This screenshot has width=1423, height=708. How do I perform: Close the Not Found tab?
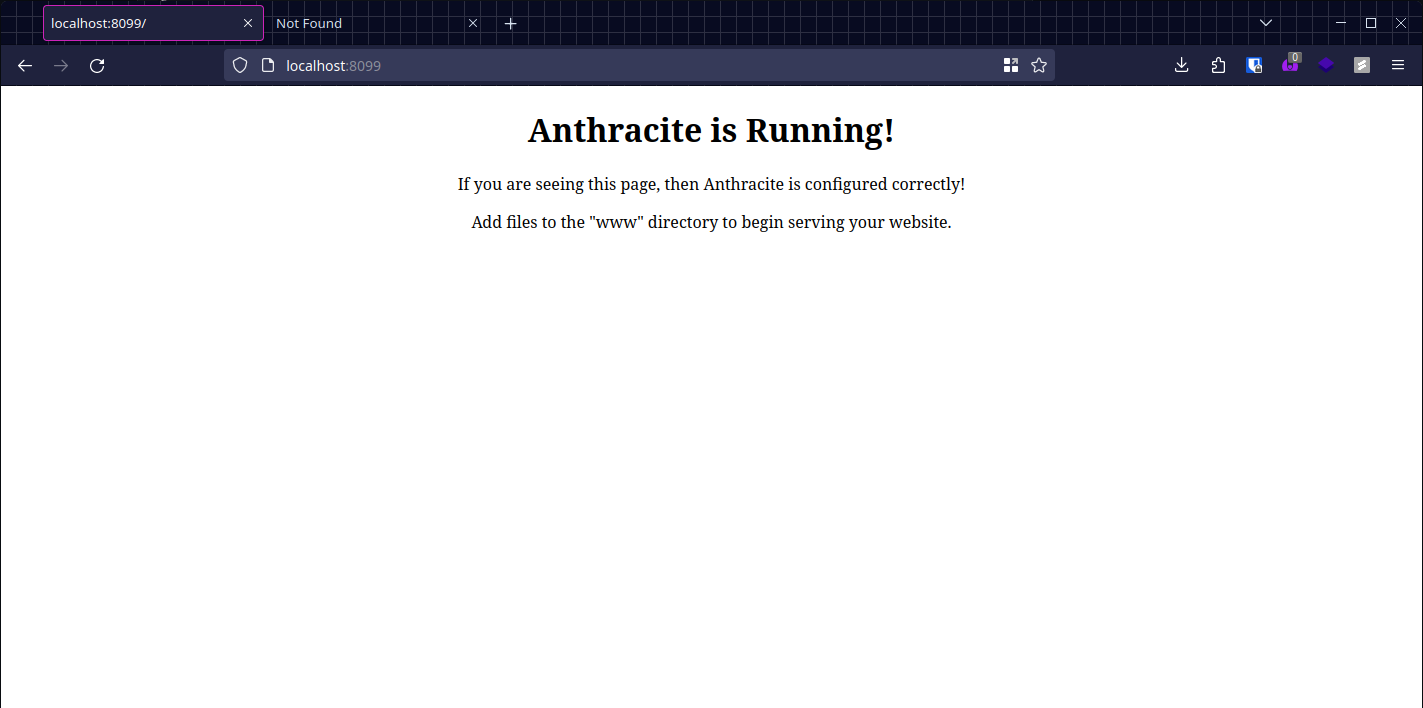pos(473,23)
